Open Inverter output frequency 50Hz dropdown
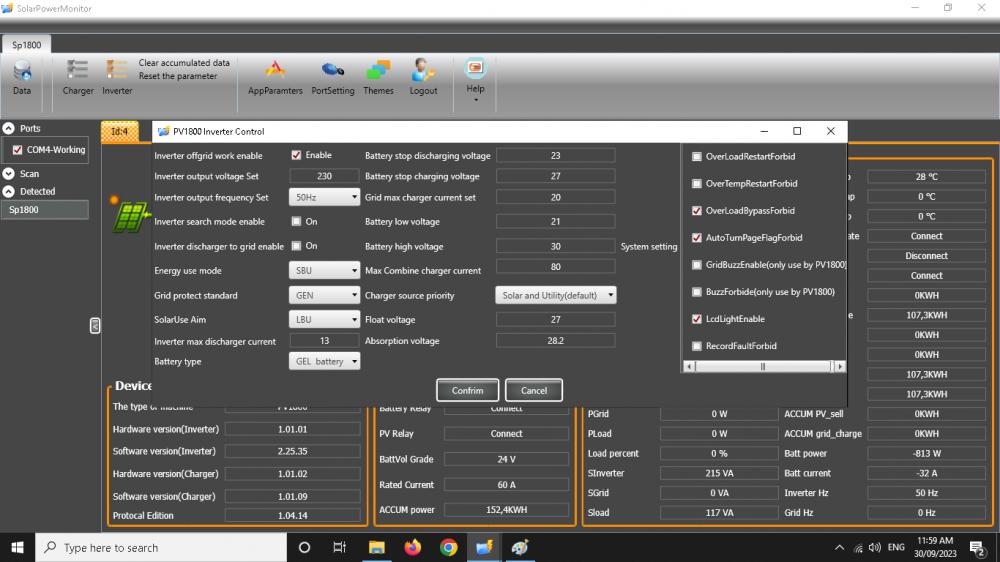The width and height of the screenshot is (1000, 562). click(x=324, y=197)
